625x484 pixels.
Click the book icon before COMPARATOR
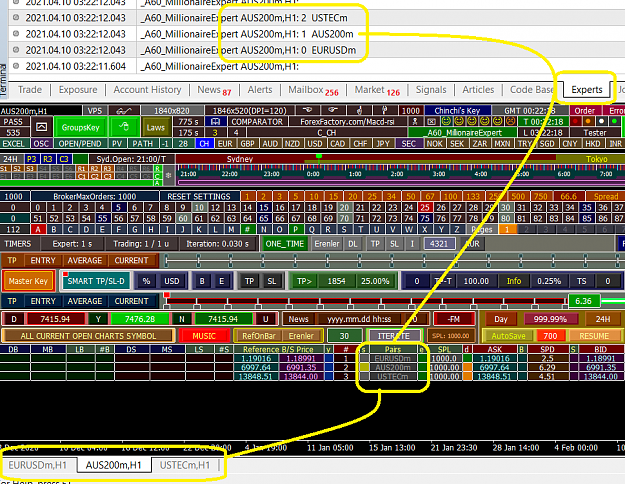pyautogui.click(x=216, y=122)
